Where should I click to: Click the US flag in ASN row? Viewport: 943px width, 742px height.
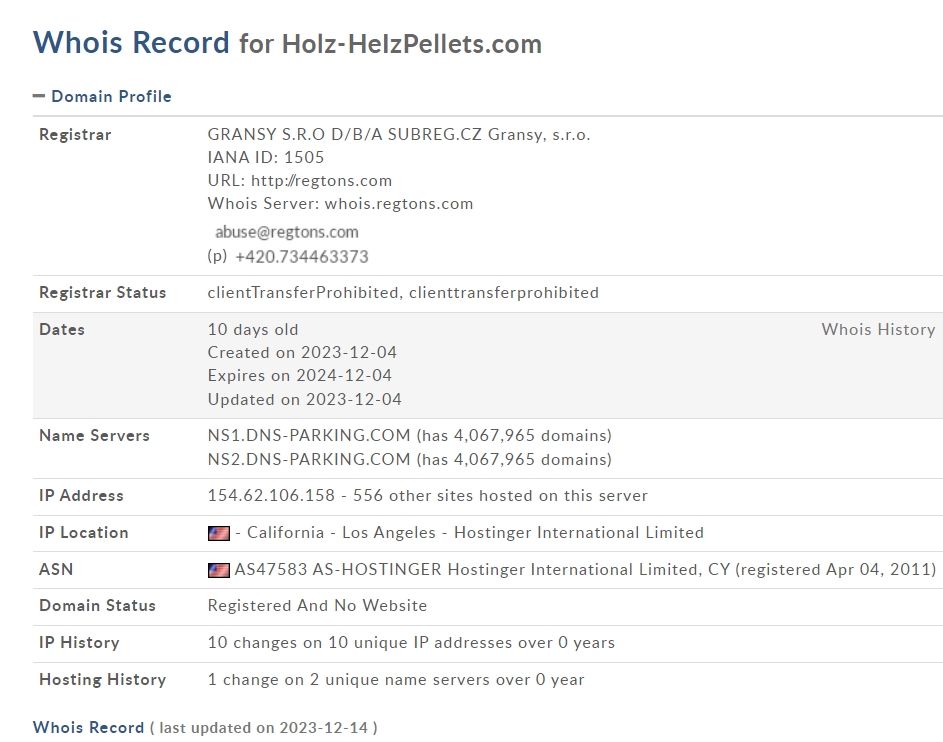218,569
